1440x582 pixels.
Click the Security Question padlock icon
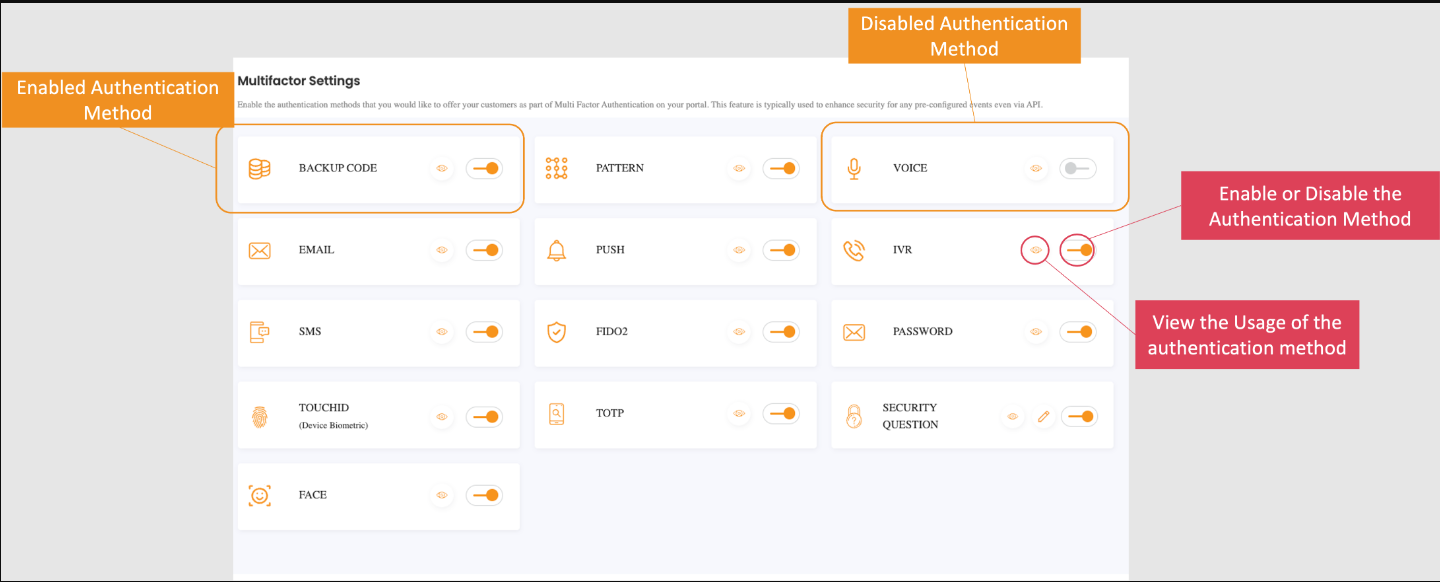(853, 415)
